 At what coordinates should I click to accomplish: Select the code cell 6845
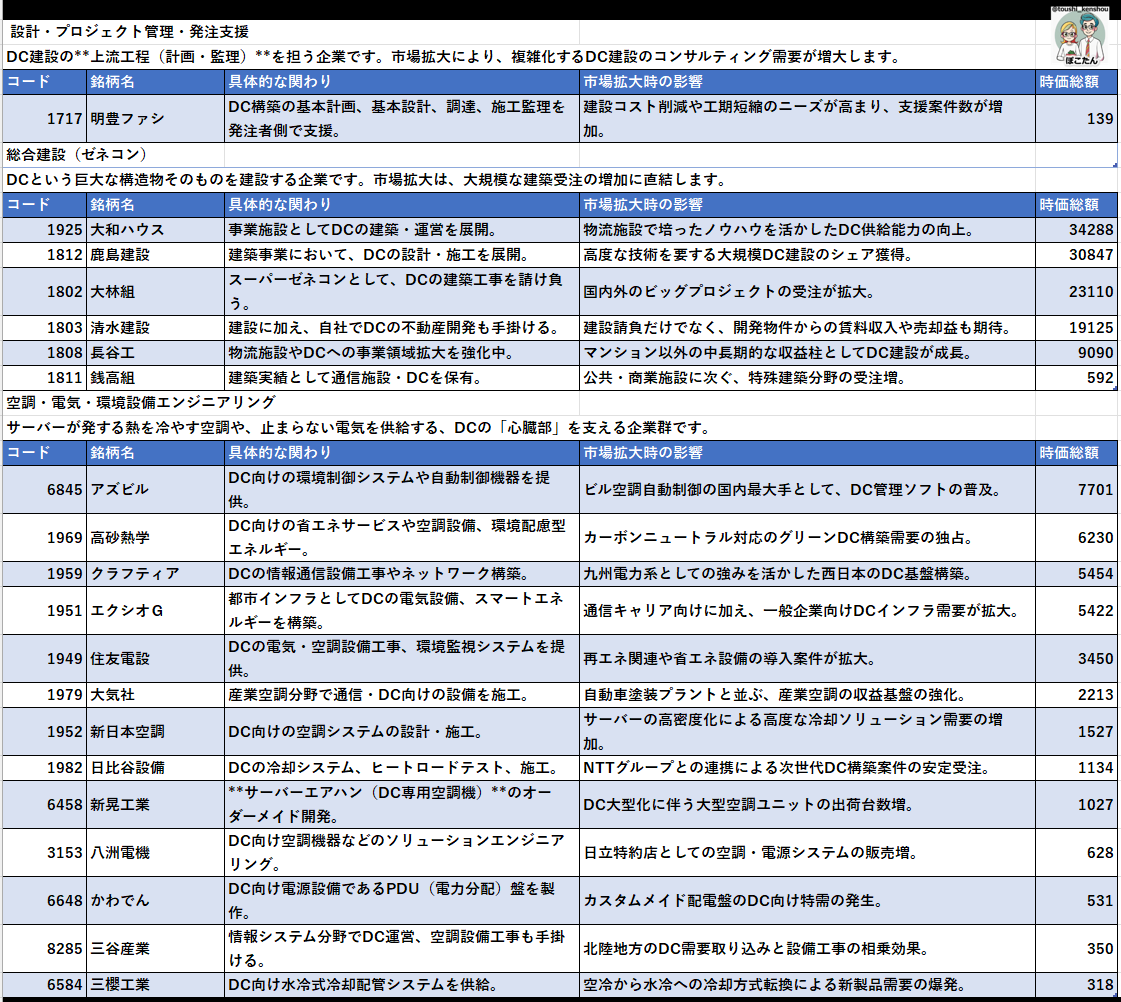(44, 490)
